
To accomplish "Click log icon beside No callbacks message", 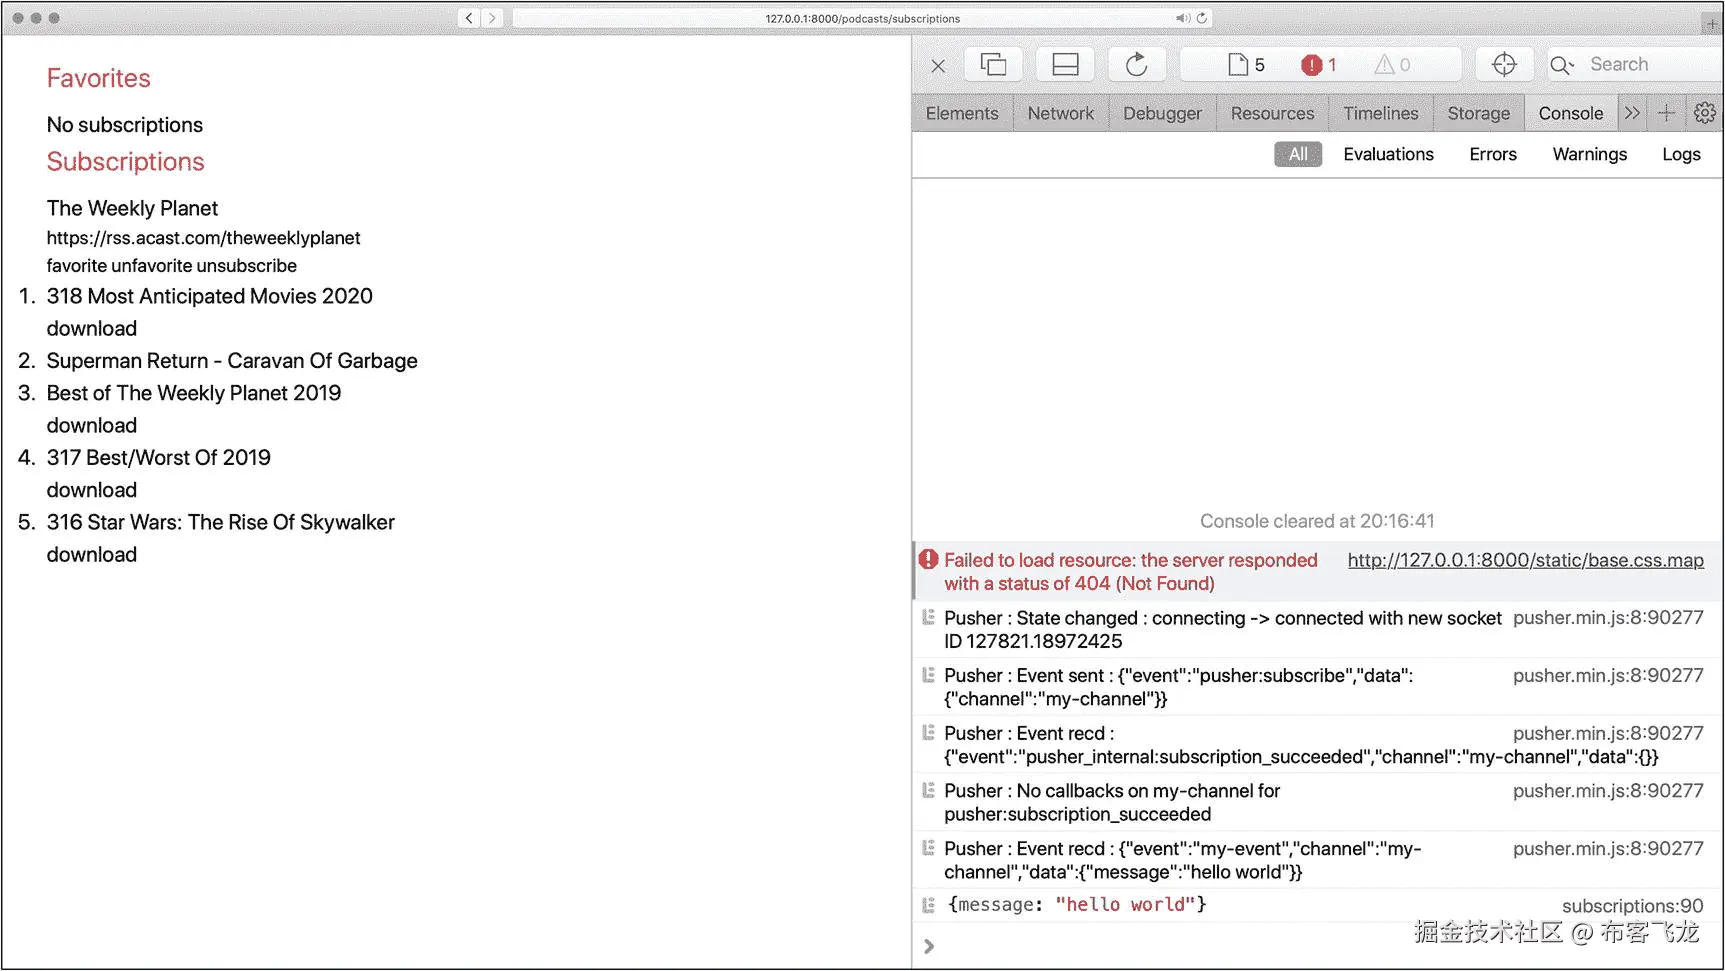I will [x=929, y=789].
